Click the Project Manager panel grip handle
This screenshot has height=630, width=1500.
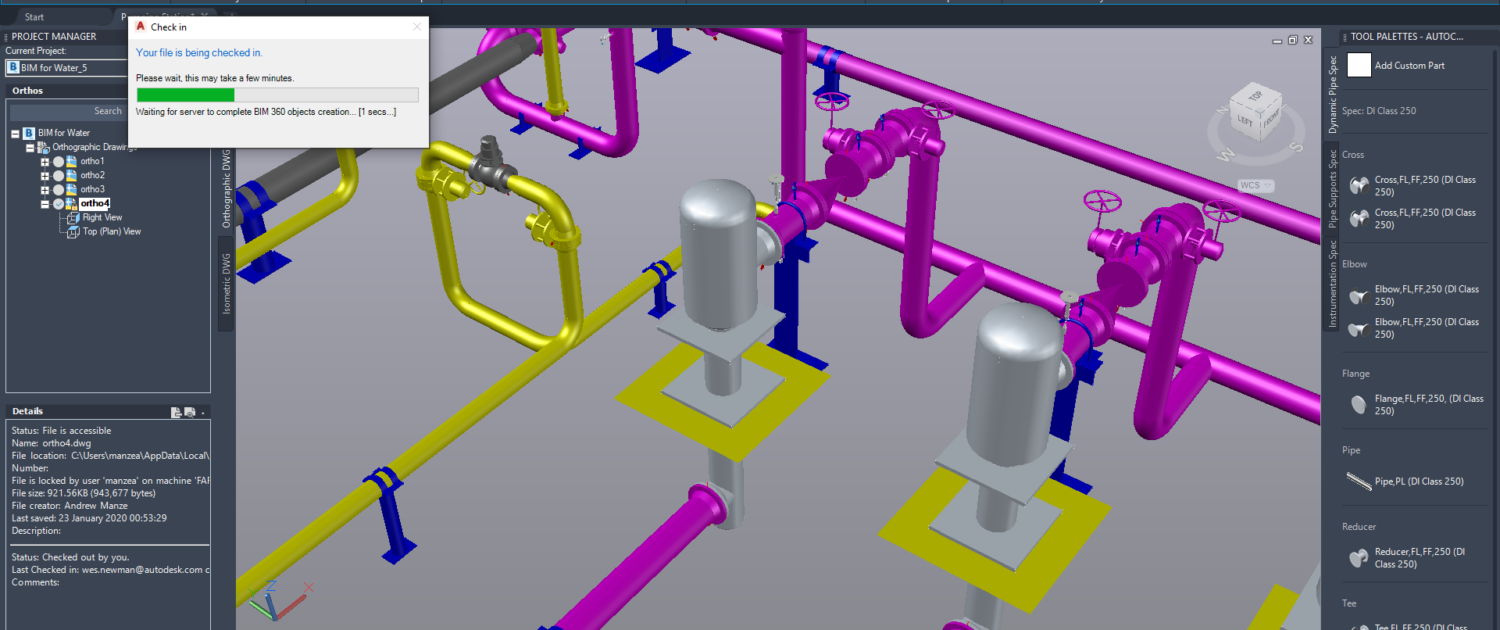coord(6,37)
